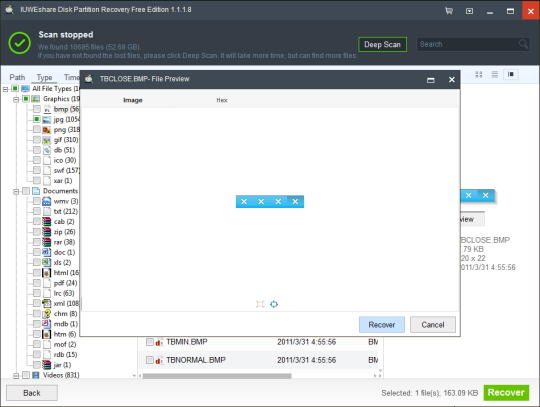Click the xls file type icon
The image size is (540, 407).
click(x=46, y=263)
